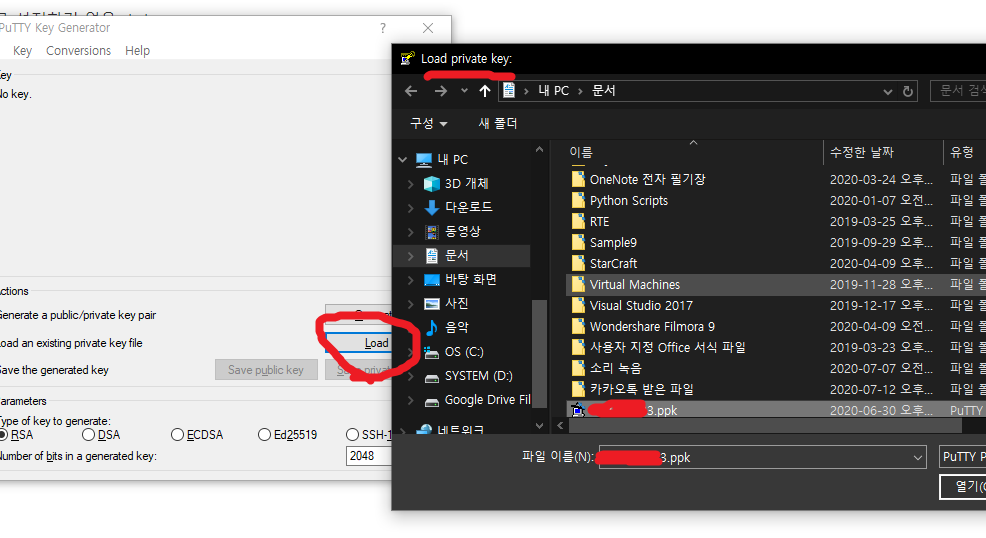986x538 pixels.
Task: Select 네트워크 network icon
Action: (x=425, y=430)
